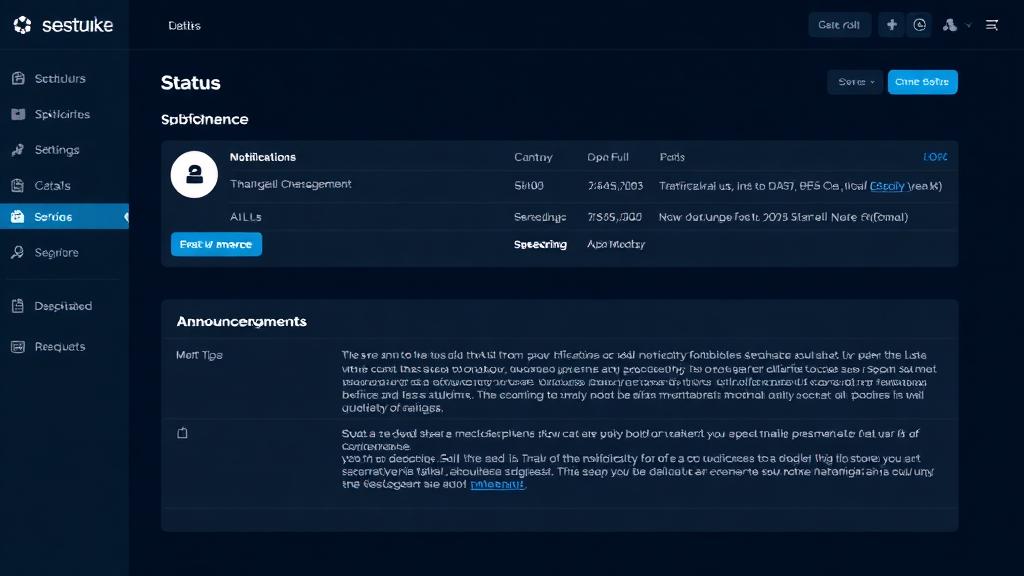
Task: Click the sestuike logo icon
Action: 23,24
